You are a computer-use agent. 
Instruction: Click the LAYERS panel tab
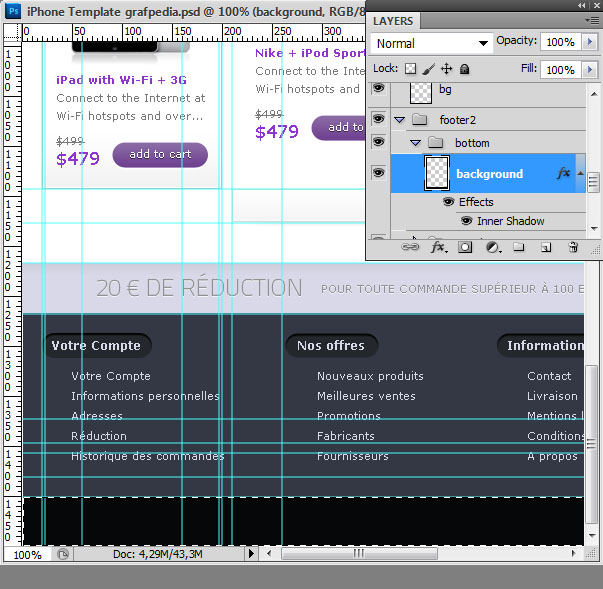(393, 21)
